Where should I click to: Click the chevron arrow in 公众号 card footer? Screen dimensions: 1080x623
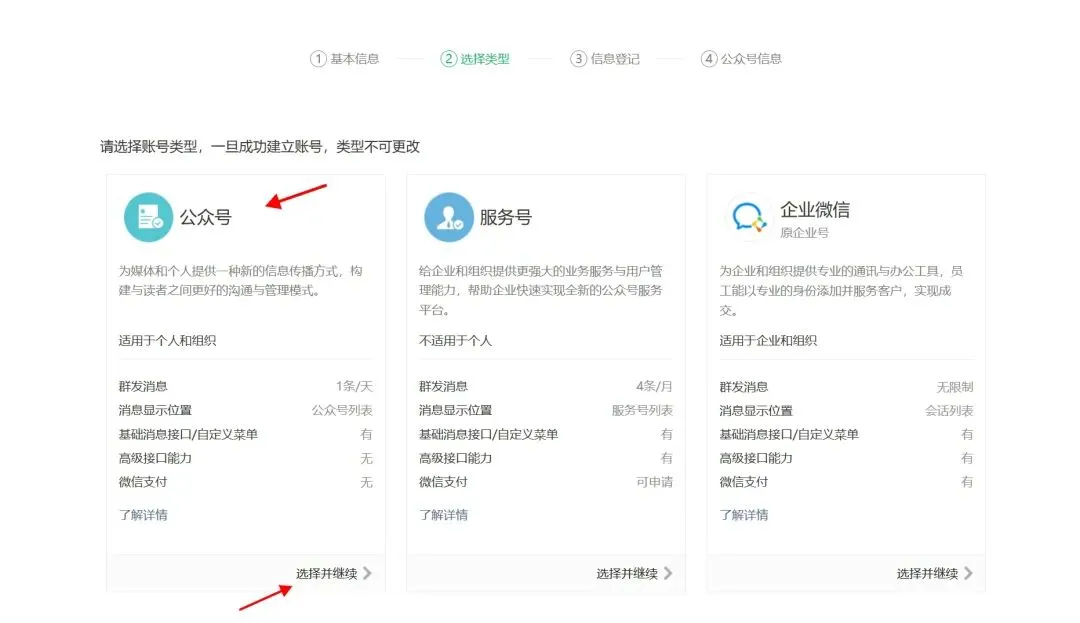[367, 573]
